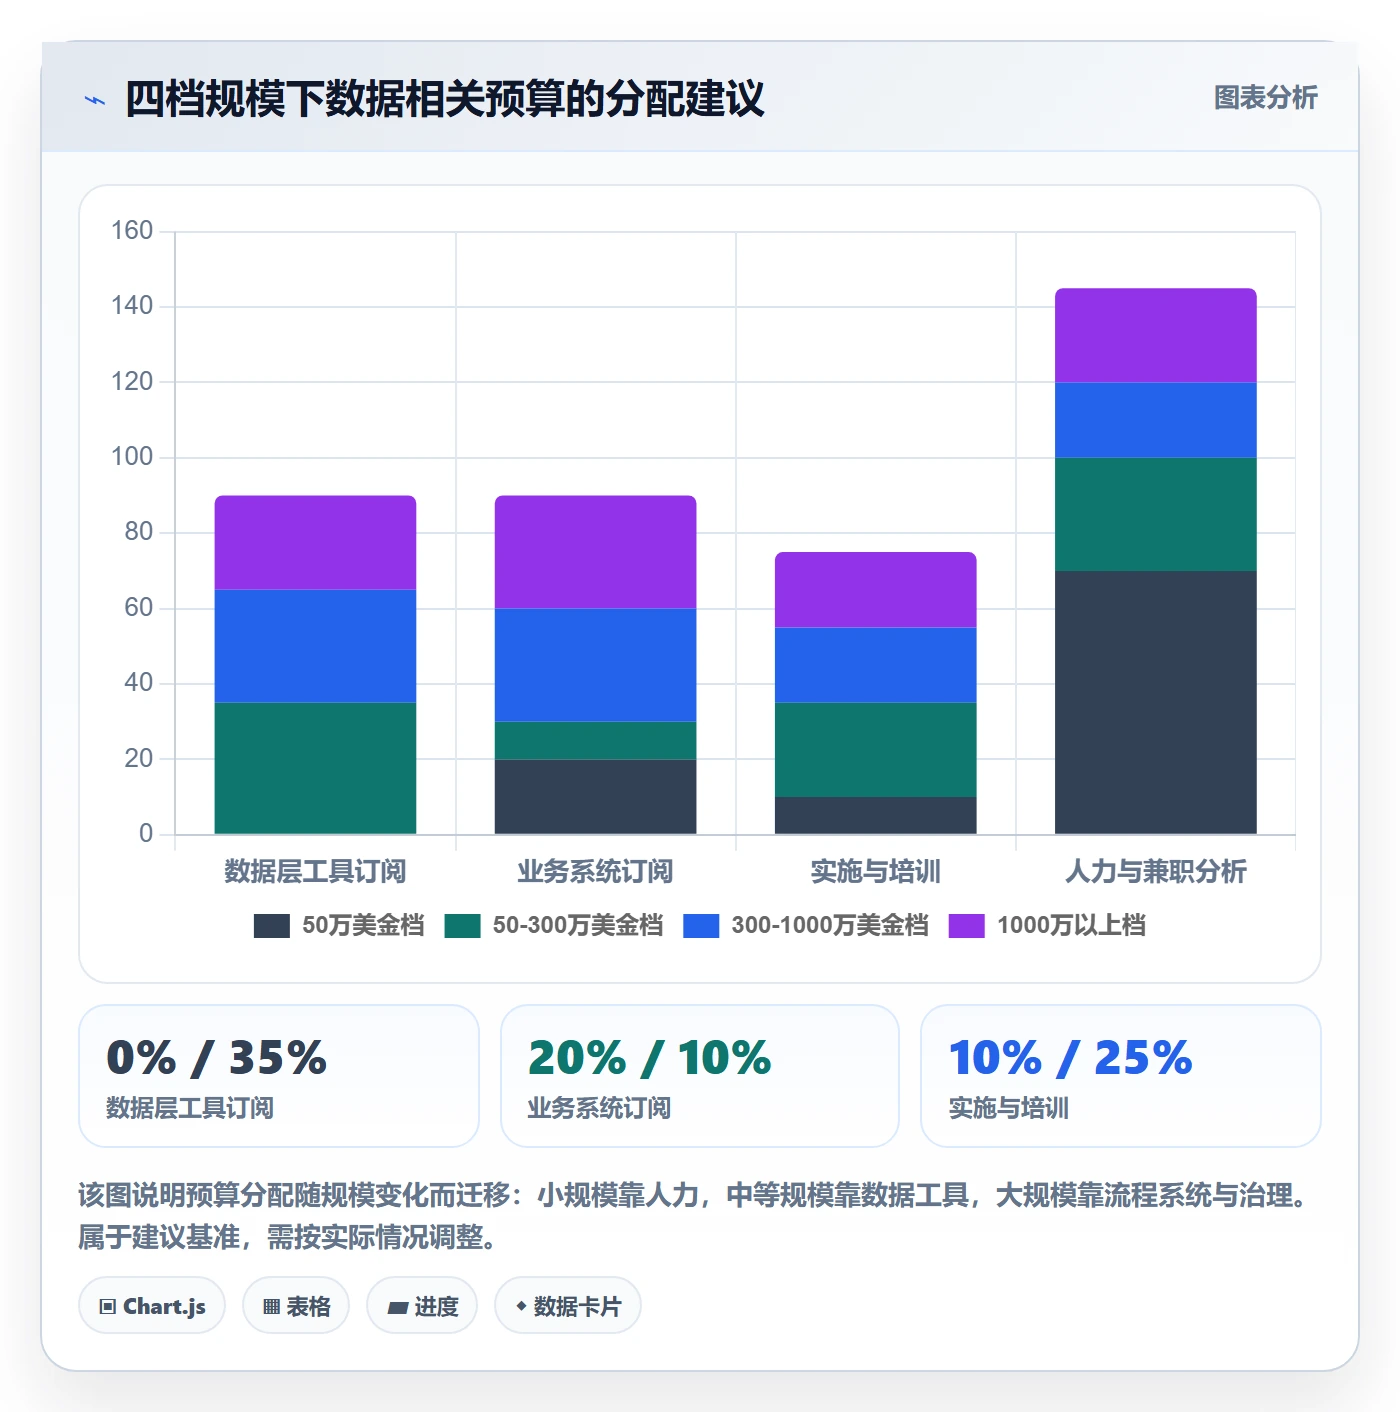Toggle the 1000万以上档 legend label
This screenshot has width=1400, height=1412.
tap(1071, 926)
